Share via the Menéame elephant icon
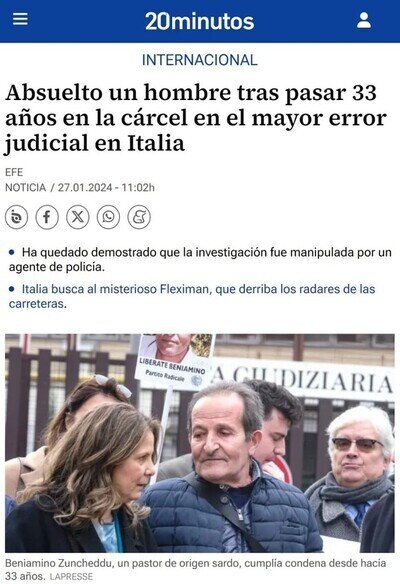Viewport: 400px width, 584px height. 139,217
